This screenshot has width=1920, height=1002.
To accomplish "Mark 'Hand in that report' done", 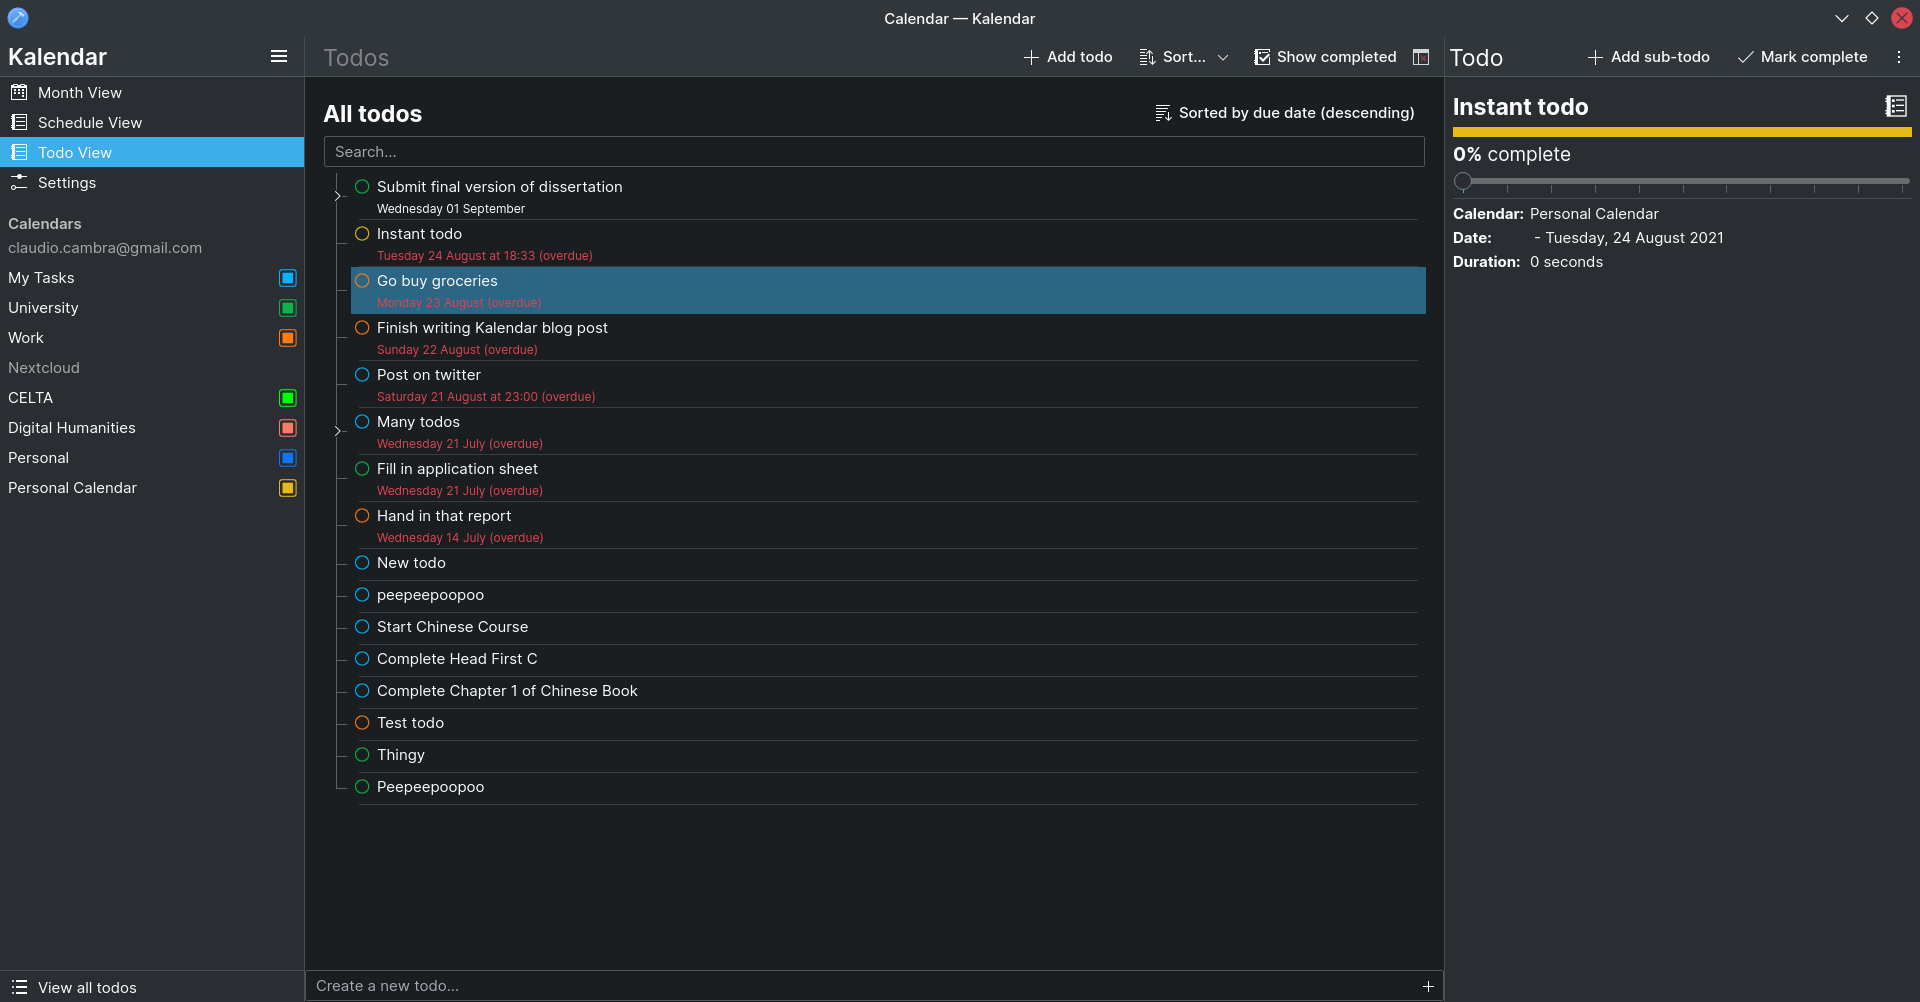I will [362, 516].
